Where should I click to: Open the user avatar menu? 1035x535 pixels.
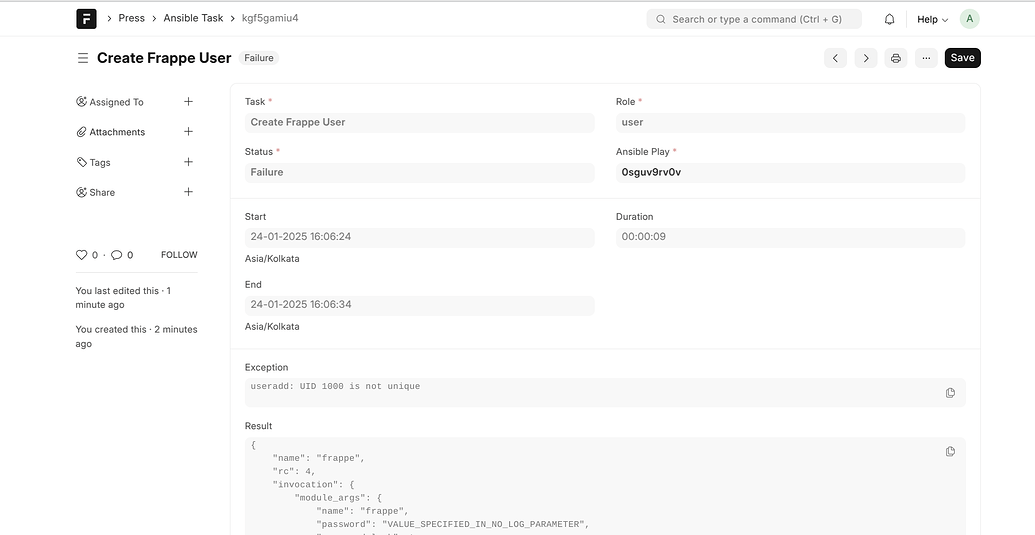(x=970, y=19)
